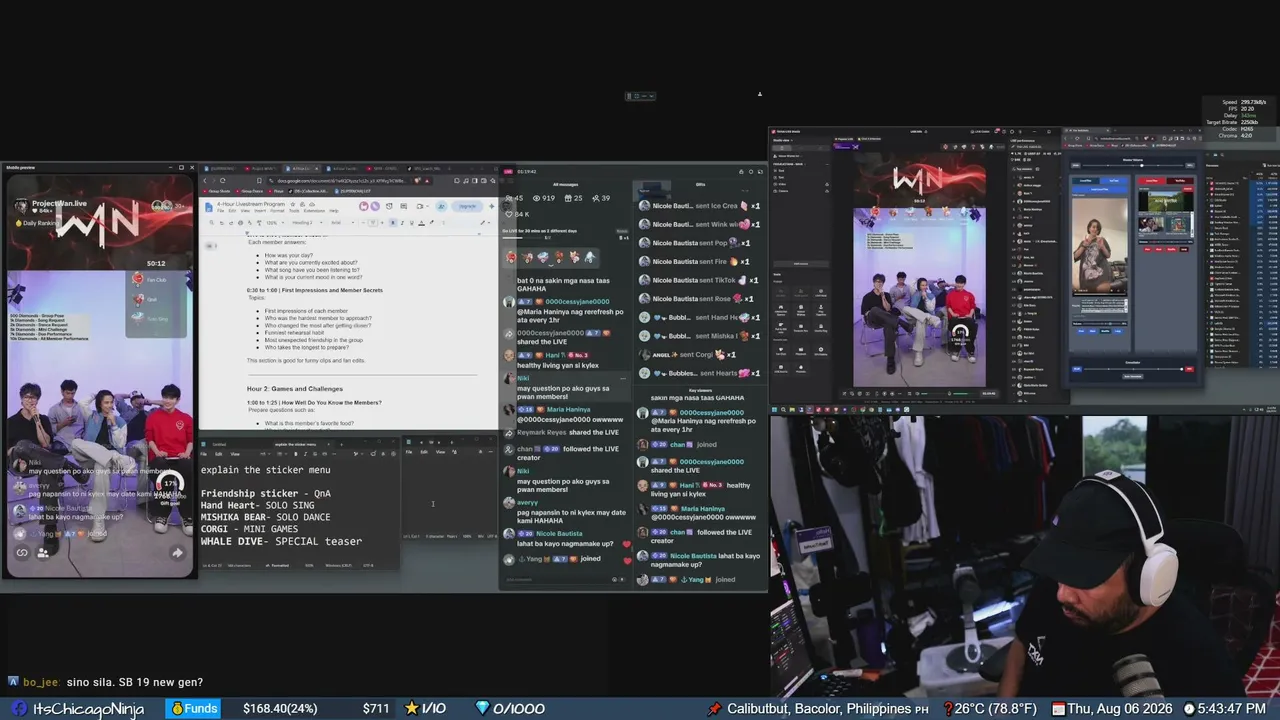1280x720 pixels.
Task: Click averyy's username in the chat
Action: (527, 503)
